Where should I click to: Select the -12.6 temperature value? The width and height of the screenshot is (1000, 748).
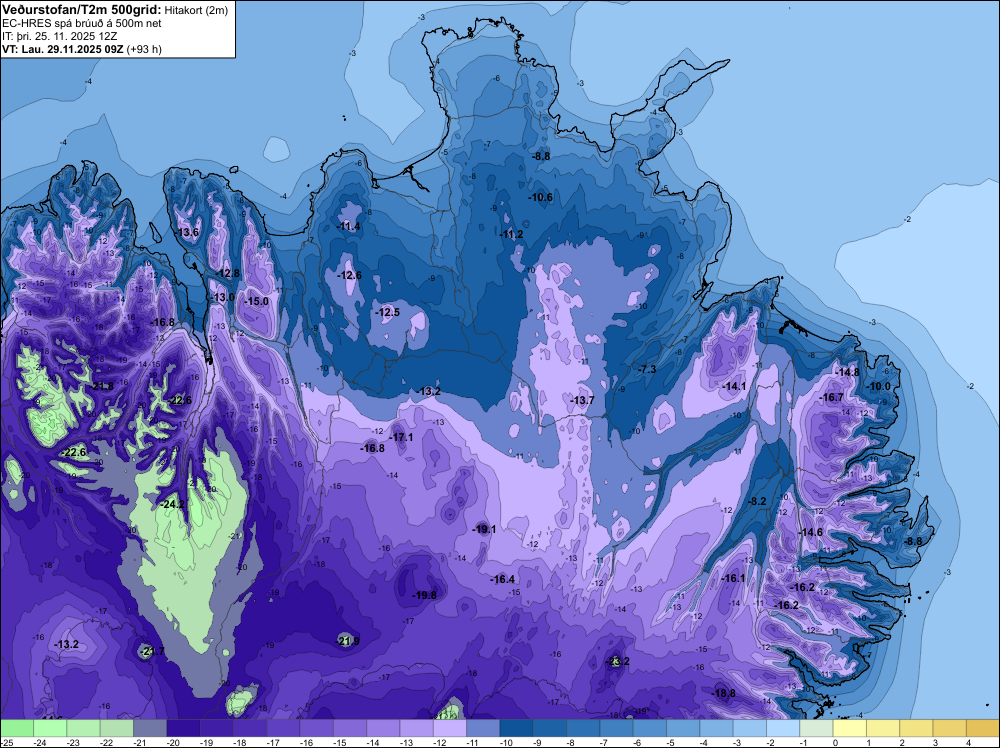pos(349,275)
